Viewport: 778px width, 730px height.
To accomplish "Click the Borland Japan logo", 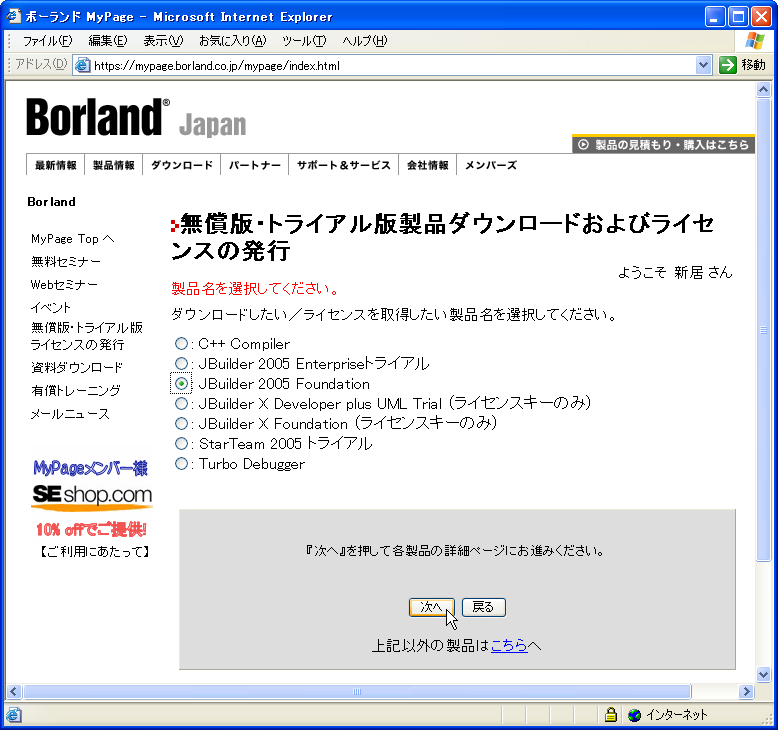I will tap(136, 118).
